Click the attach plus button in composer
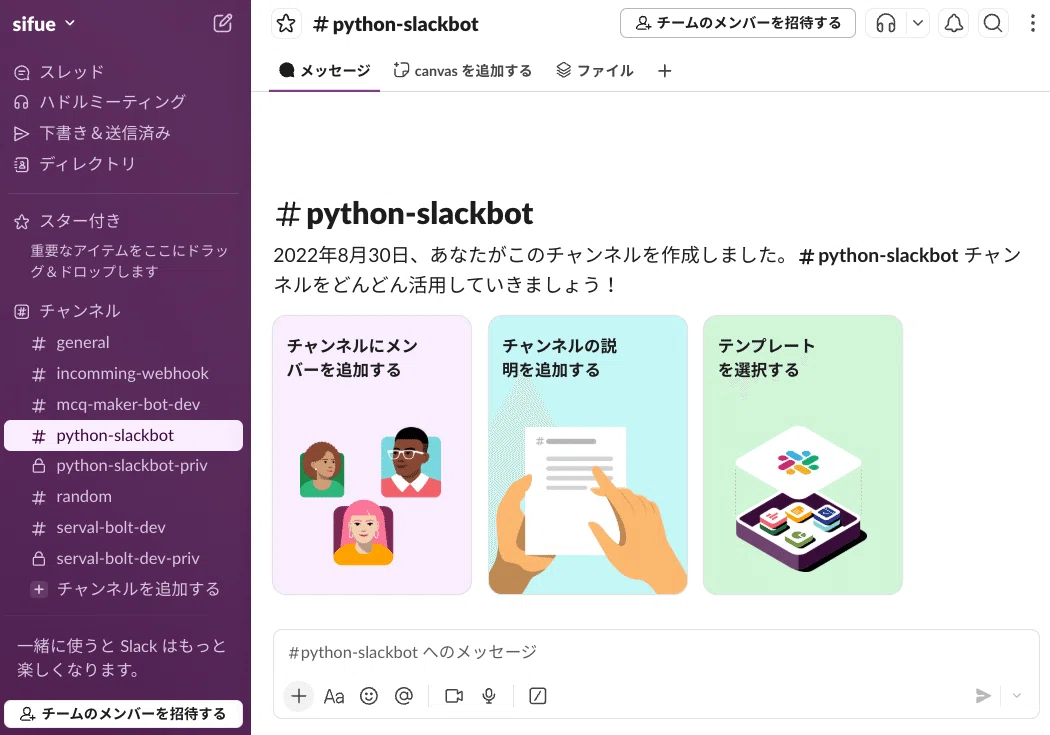This screenshot has height=735, width=1050. click(x=299, y=696)
